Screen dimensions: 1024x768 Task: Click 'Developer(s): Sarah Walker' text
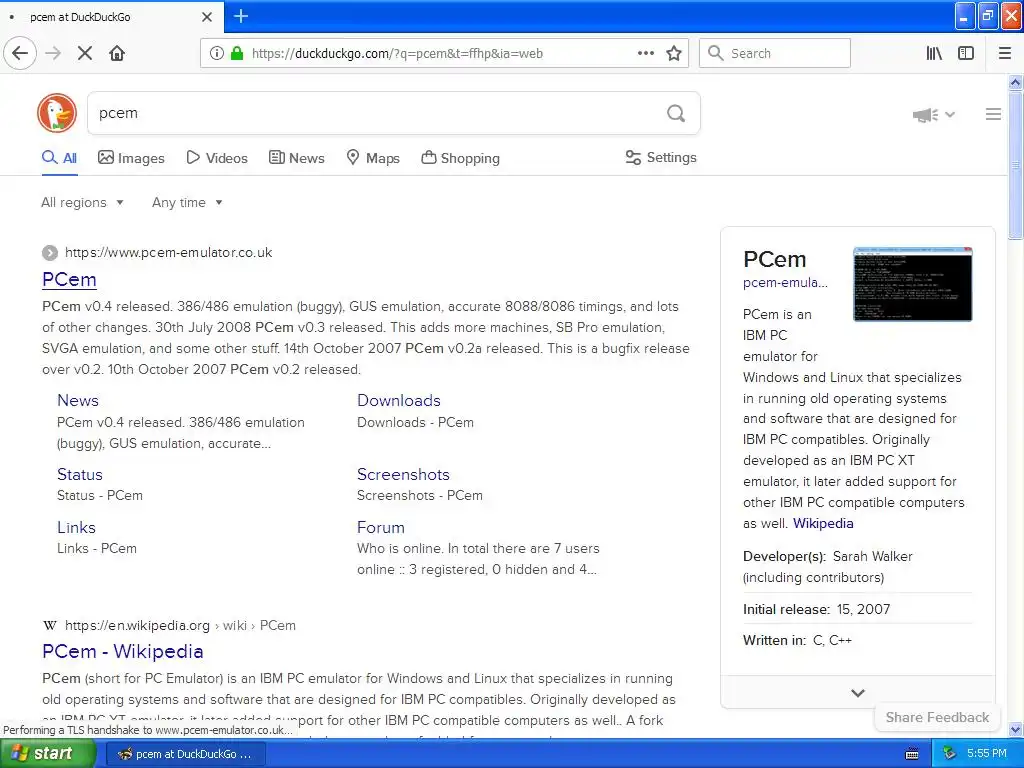(827, 556)
